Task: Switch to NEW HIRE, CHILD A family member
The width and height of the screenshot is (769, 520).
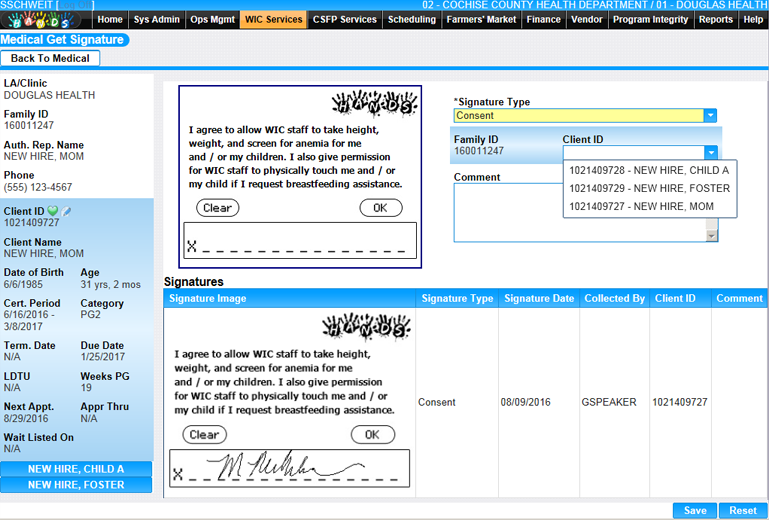Action: click(76, 469)
